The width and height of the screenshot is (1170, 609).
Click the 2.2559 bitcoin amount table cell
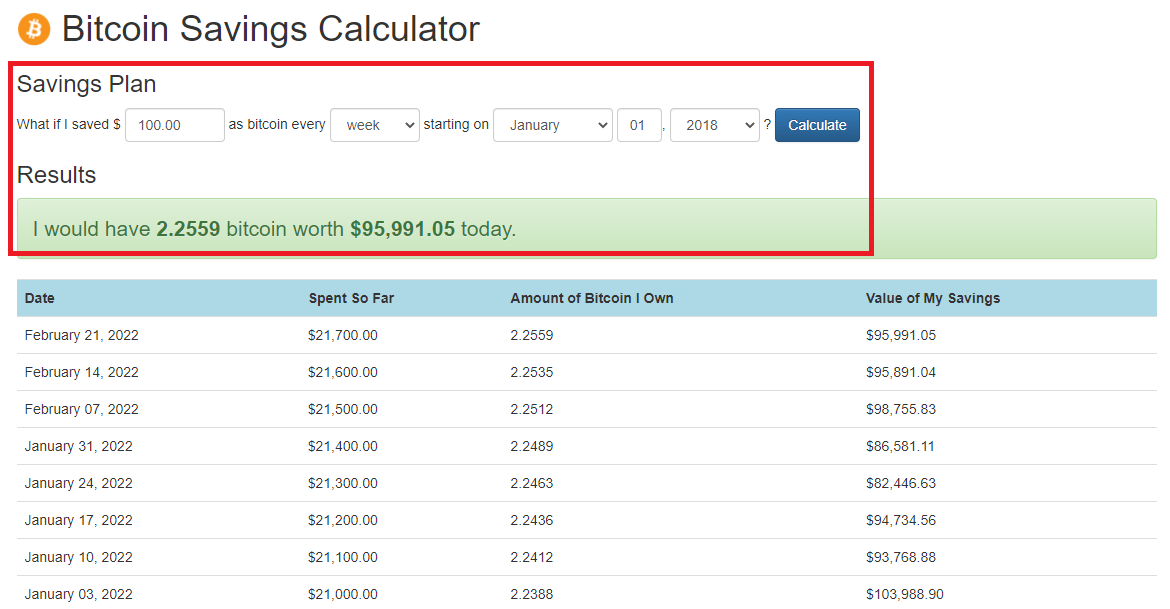tap(532, 335)
